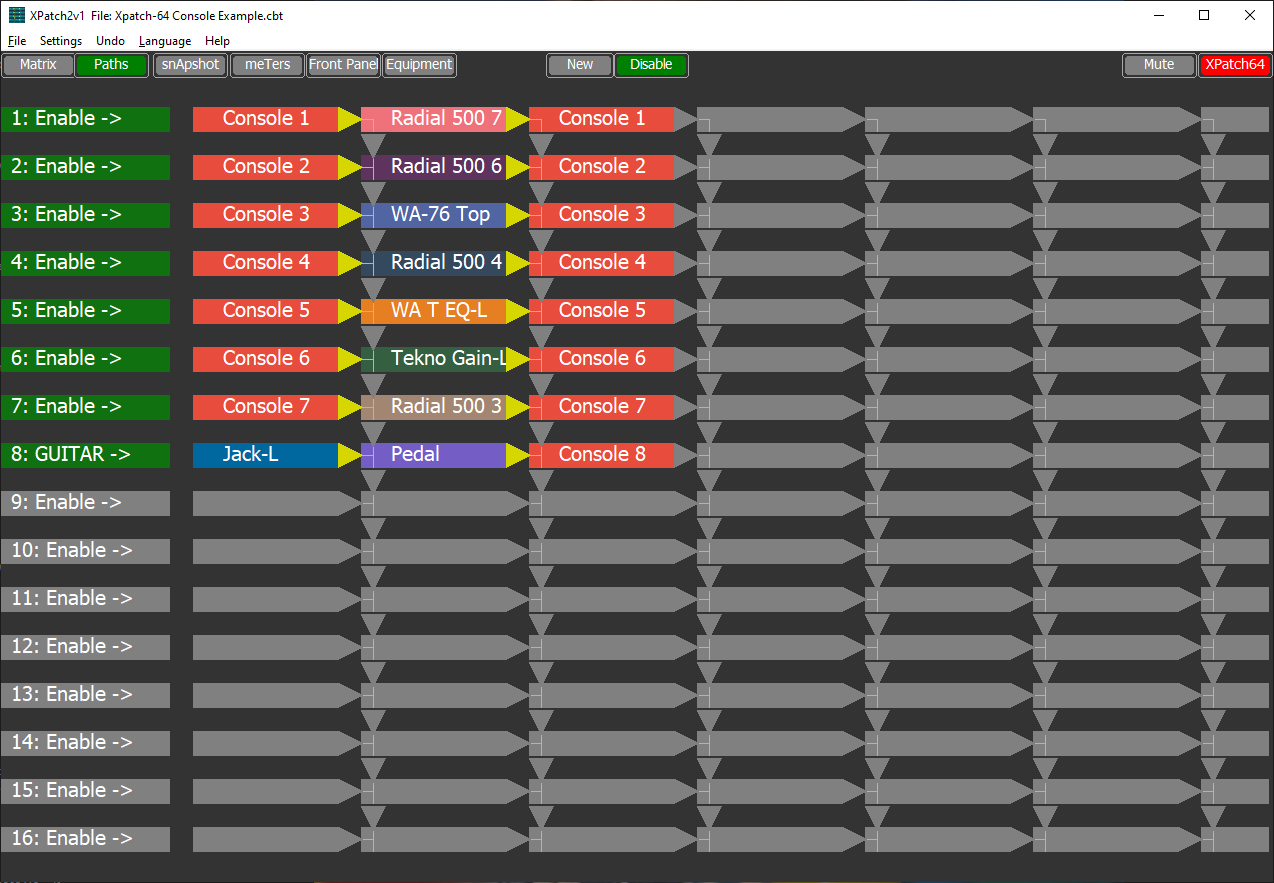Enable path 10
Screen dimensions: 1274x883
pyautogui.click(x=85, y=551)
